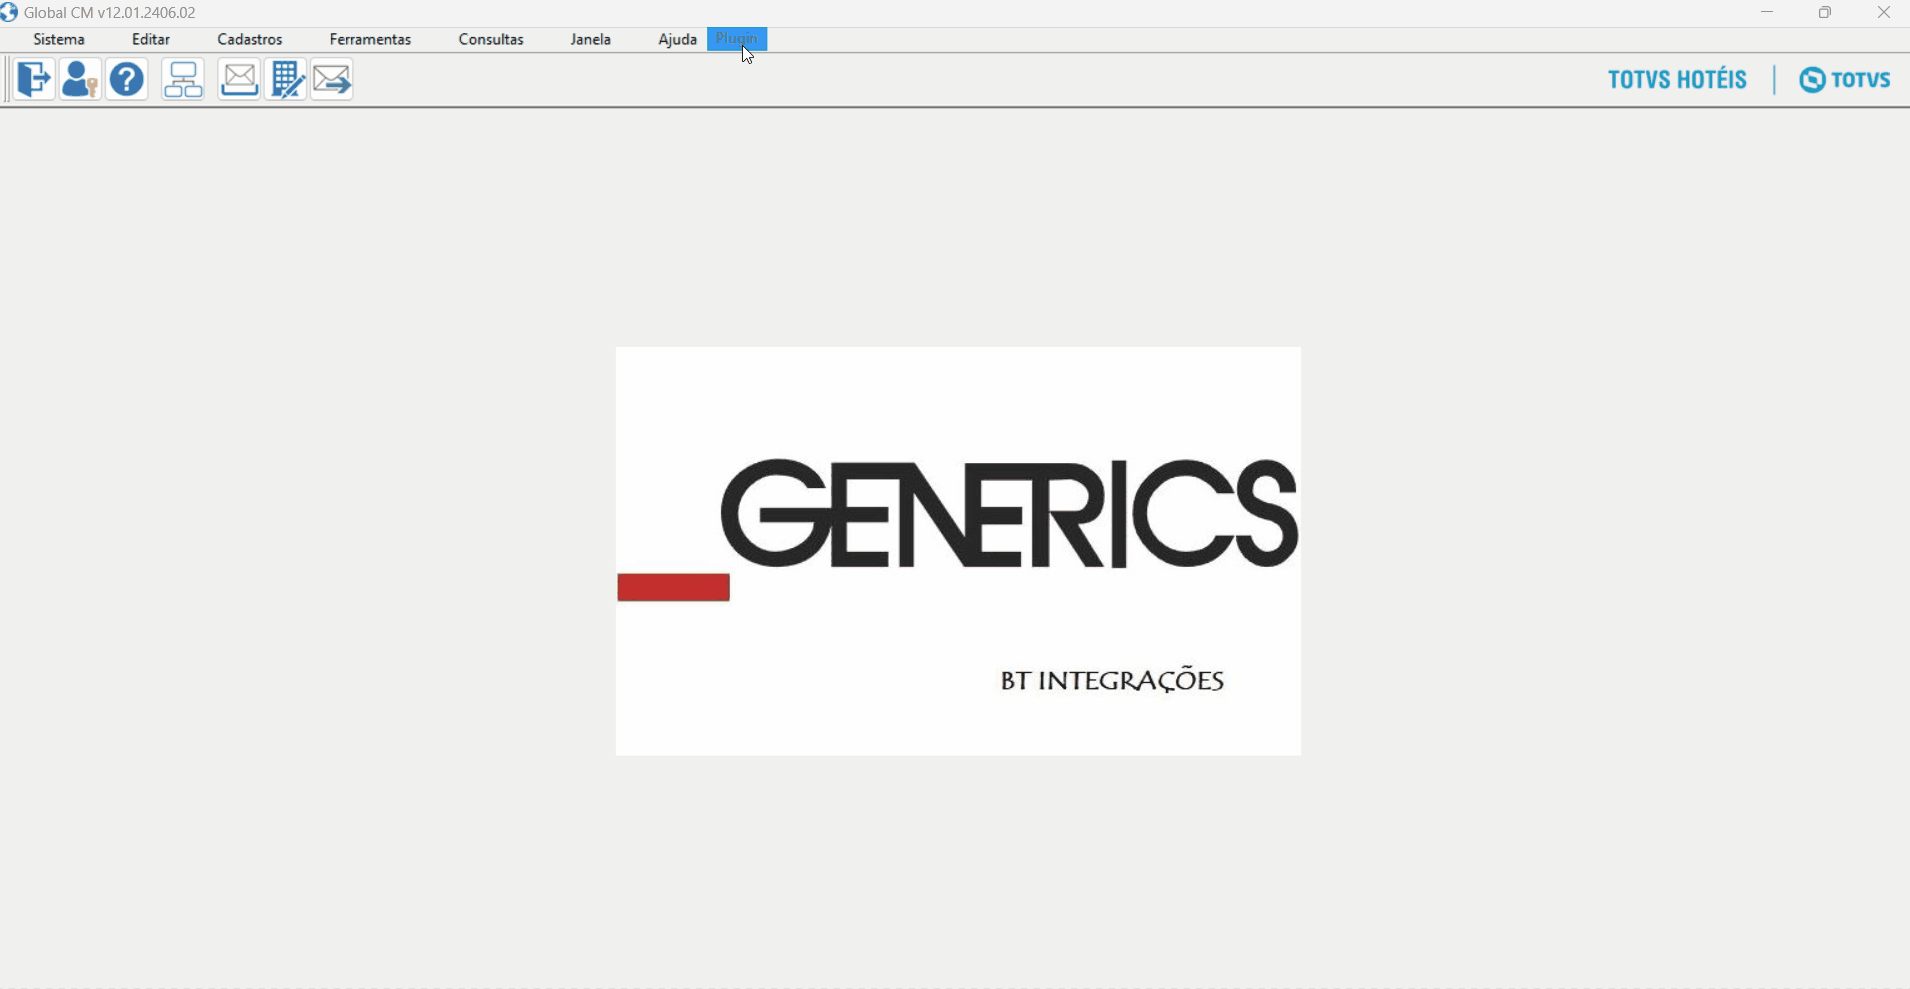The width and height of the screenshot is (1910, 989).
Task: Open the highlighted Plugin menu
Action: point(737,39)
